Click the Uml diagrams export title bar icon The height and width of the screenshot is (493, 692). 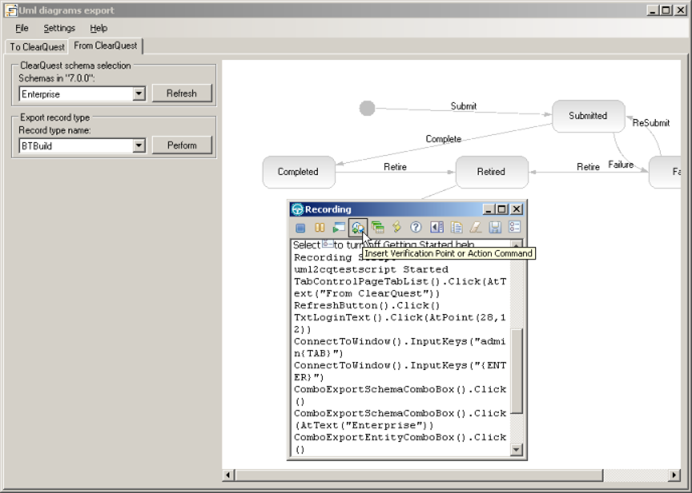tap(11, 10)
